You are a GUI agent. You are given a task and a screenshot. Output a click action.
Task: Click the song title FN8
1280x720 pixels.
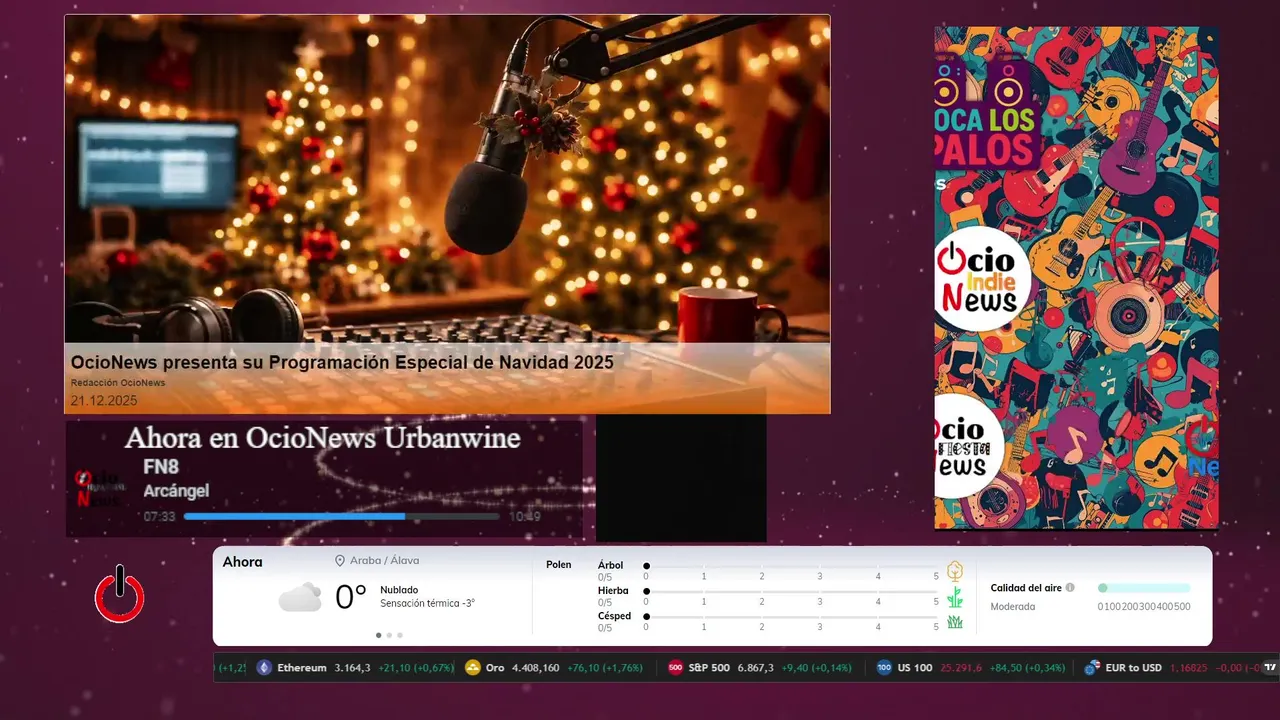point(160,466)
